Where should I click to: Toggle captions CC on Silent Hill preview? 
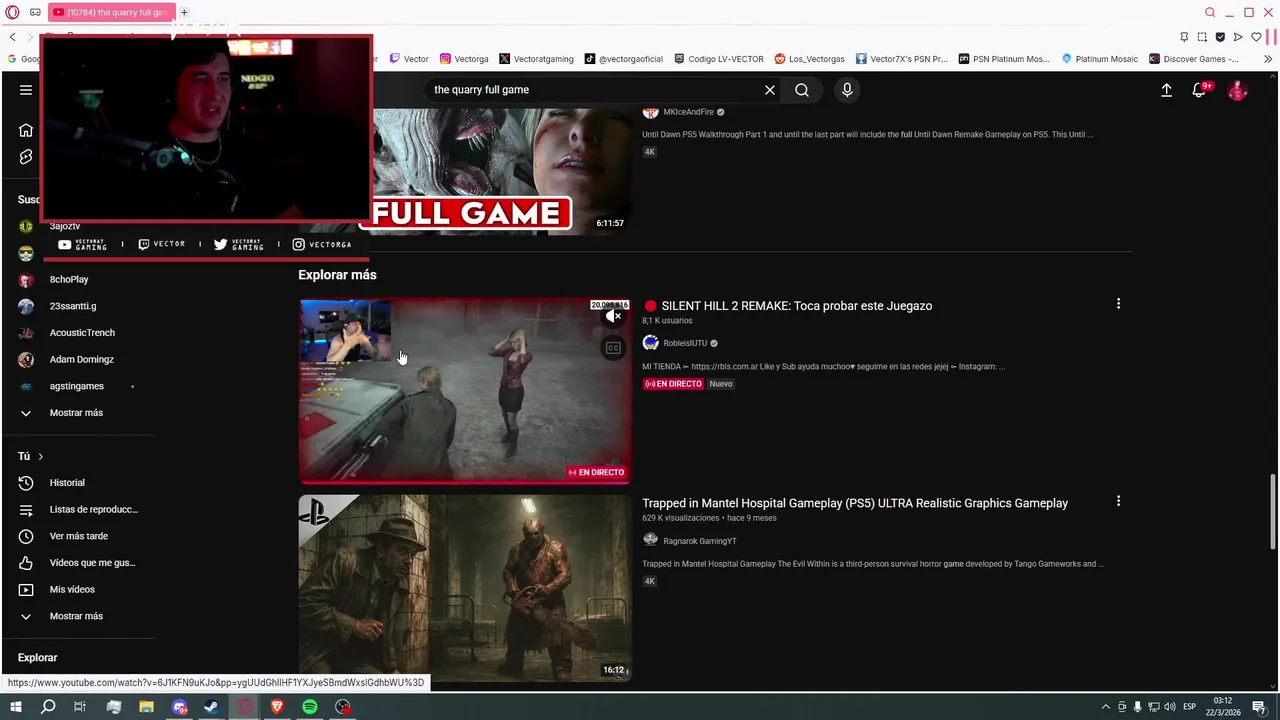tap(613, 348)
